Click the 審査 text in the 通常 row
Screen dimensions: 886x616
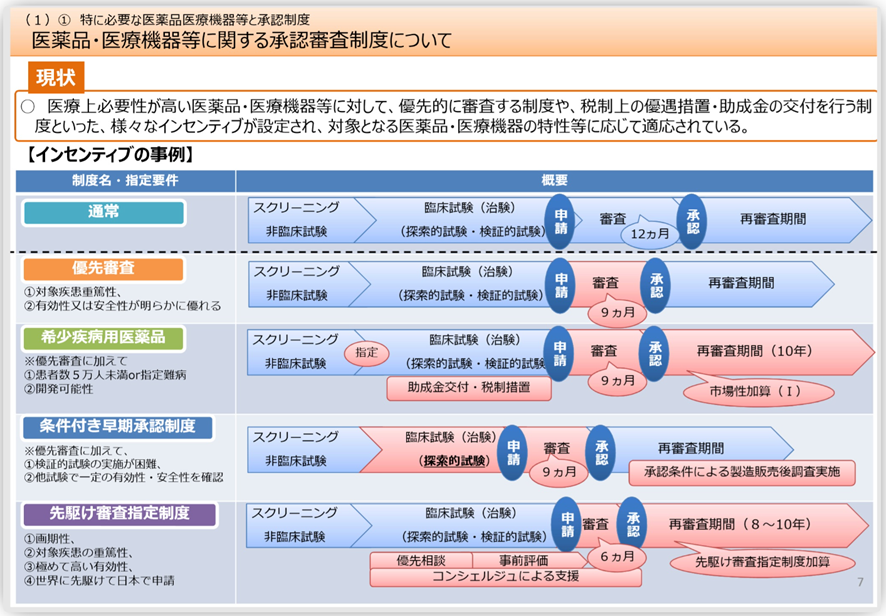tap(613, 219)
